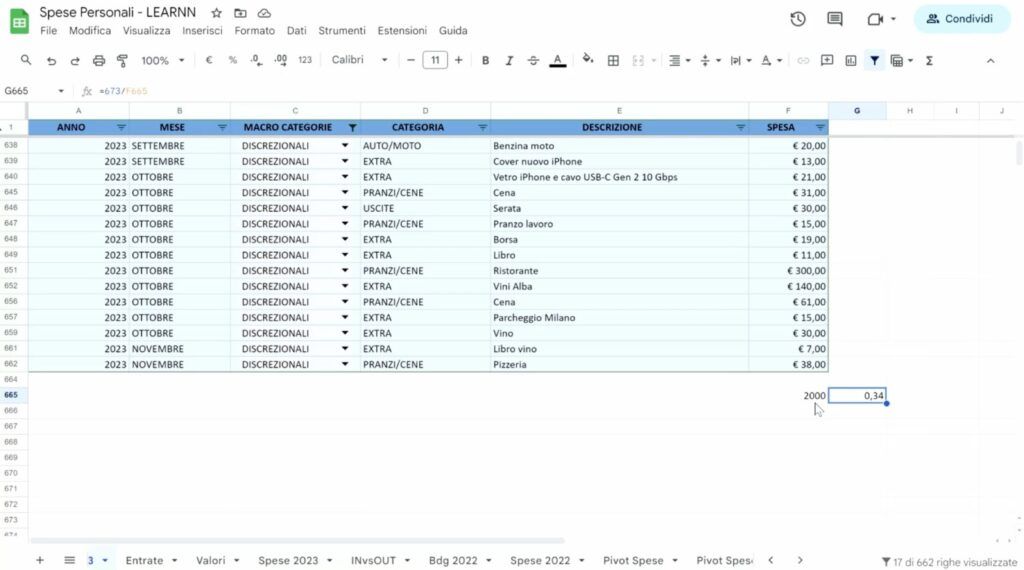1024x570 pixels.
Task: Select the paint format roller icon
Action: (122, 61)
